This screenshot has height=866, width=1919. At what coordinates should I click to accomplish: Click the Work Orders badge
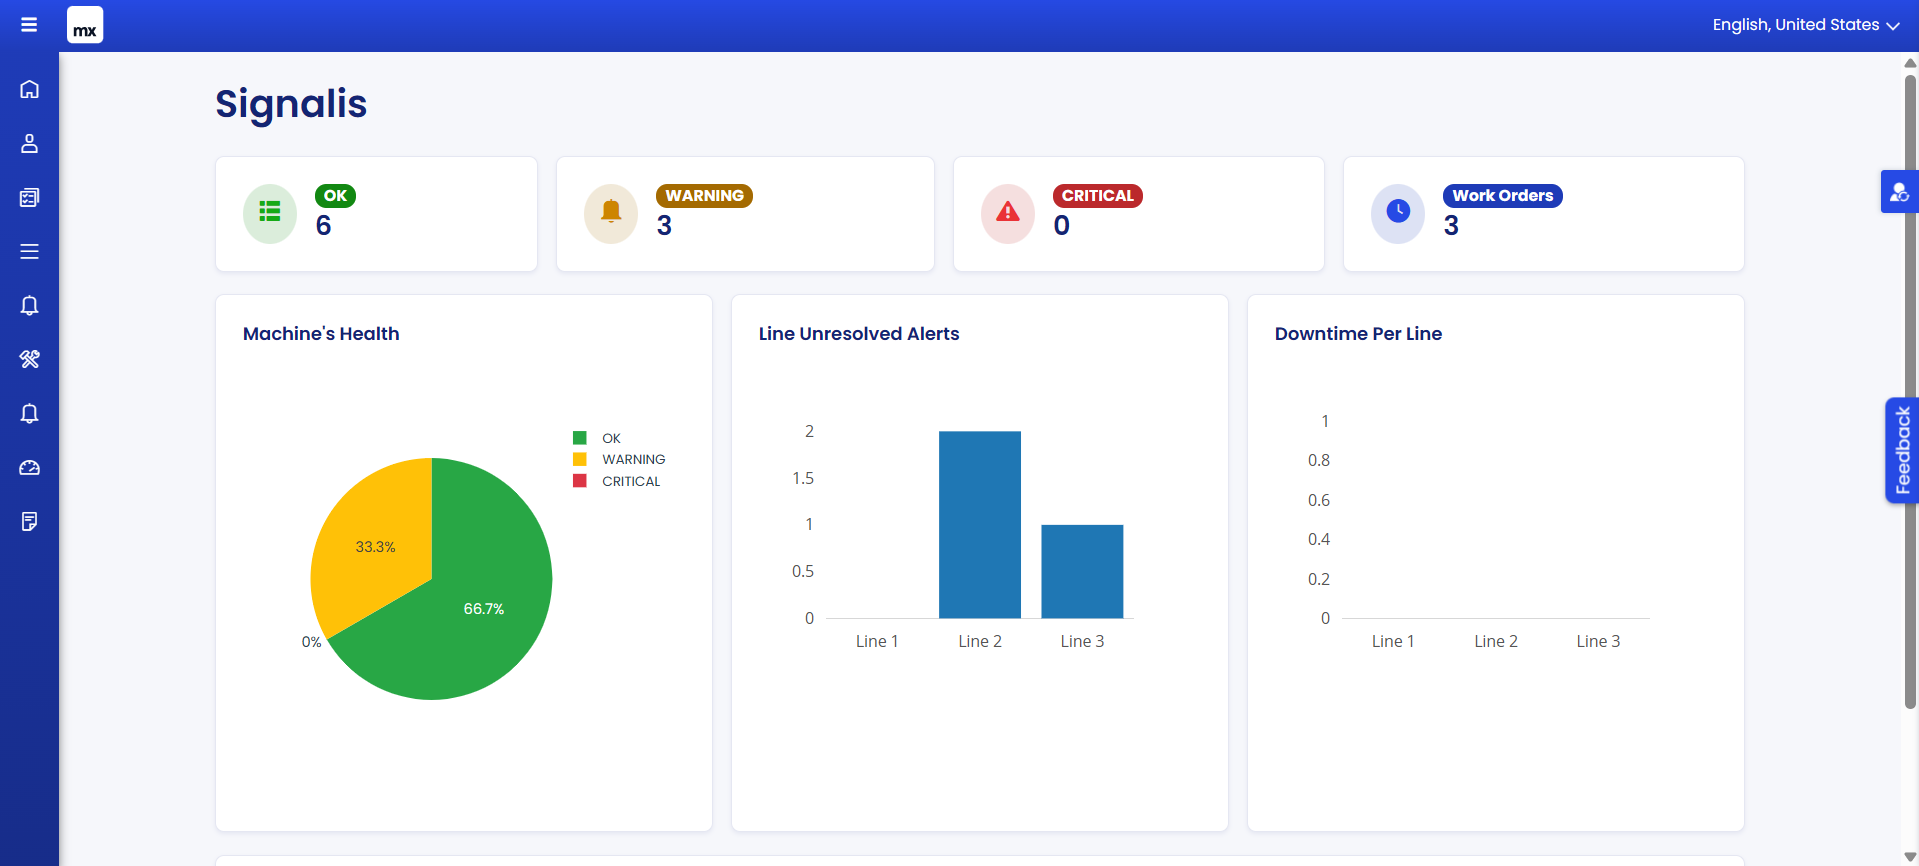1502,196
